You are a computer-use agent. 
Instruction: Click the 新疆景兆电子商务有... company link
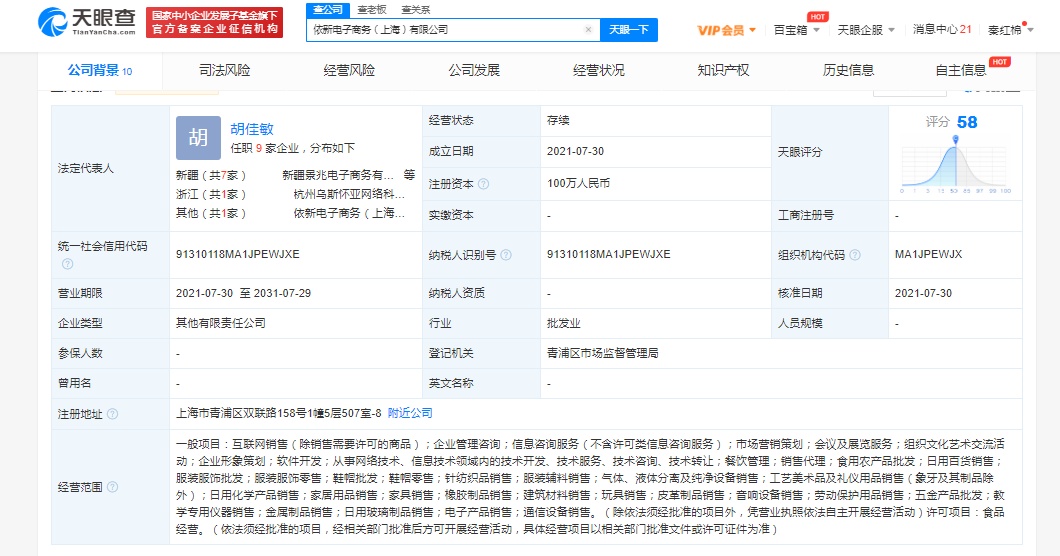[337, 175]
